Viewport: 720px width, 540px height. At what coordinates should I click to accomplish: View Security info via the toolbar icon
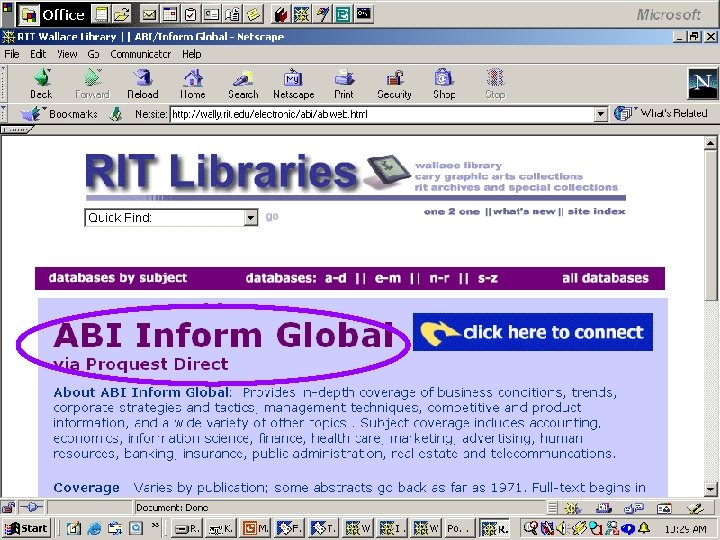pyautogui.click(x=394, y=84)
